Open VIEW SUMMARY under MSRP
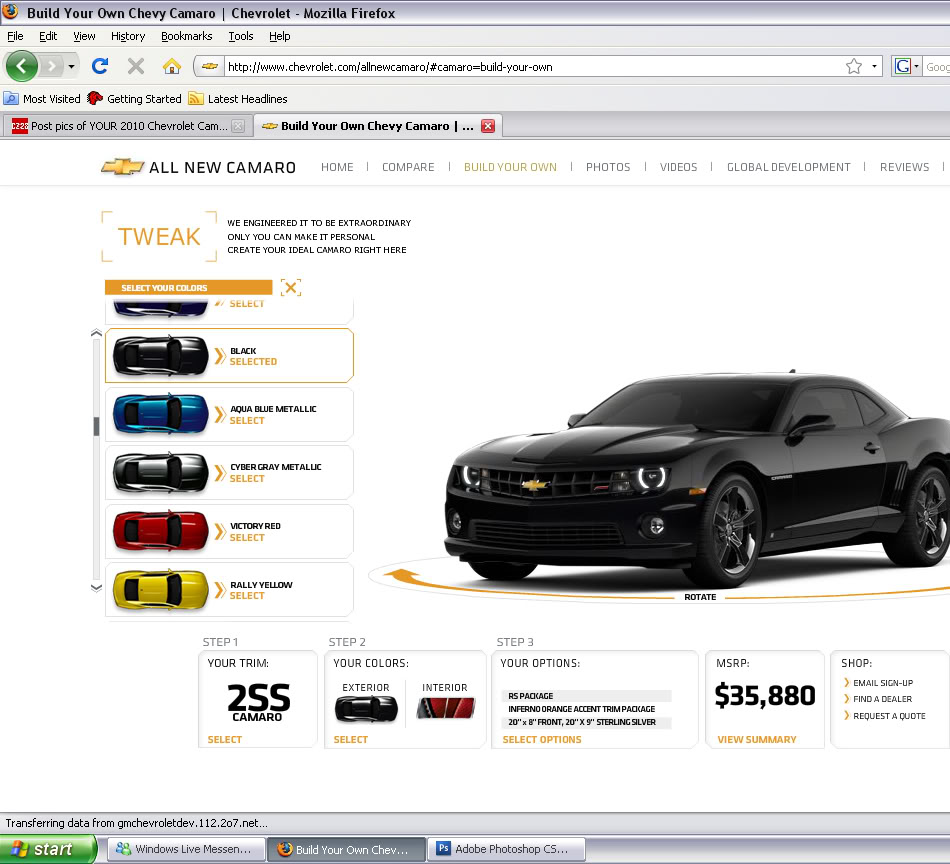Image resolution: width=950 pixels, height=864 pixels. pyautogui.click(x=757, y=740)
